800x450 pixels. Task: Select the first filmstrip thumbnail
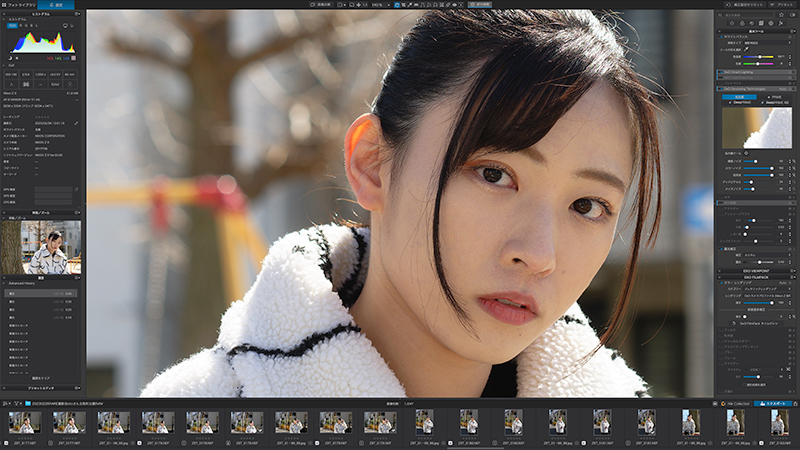click(24, 422)
